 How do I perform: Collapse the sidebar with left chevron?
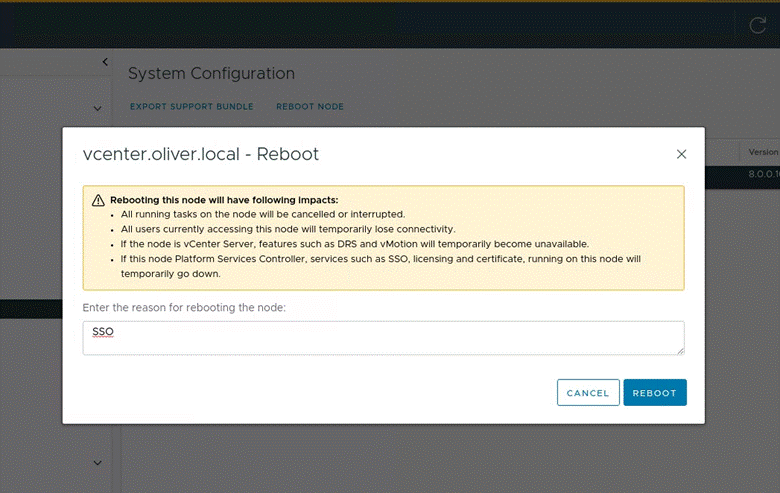click(105, 62)
